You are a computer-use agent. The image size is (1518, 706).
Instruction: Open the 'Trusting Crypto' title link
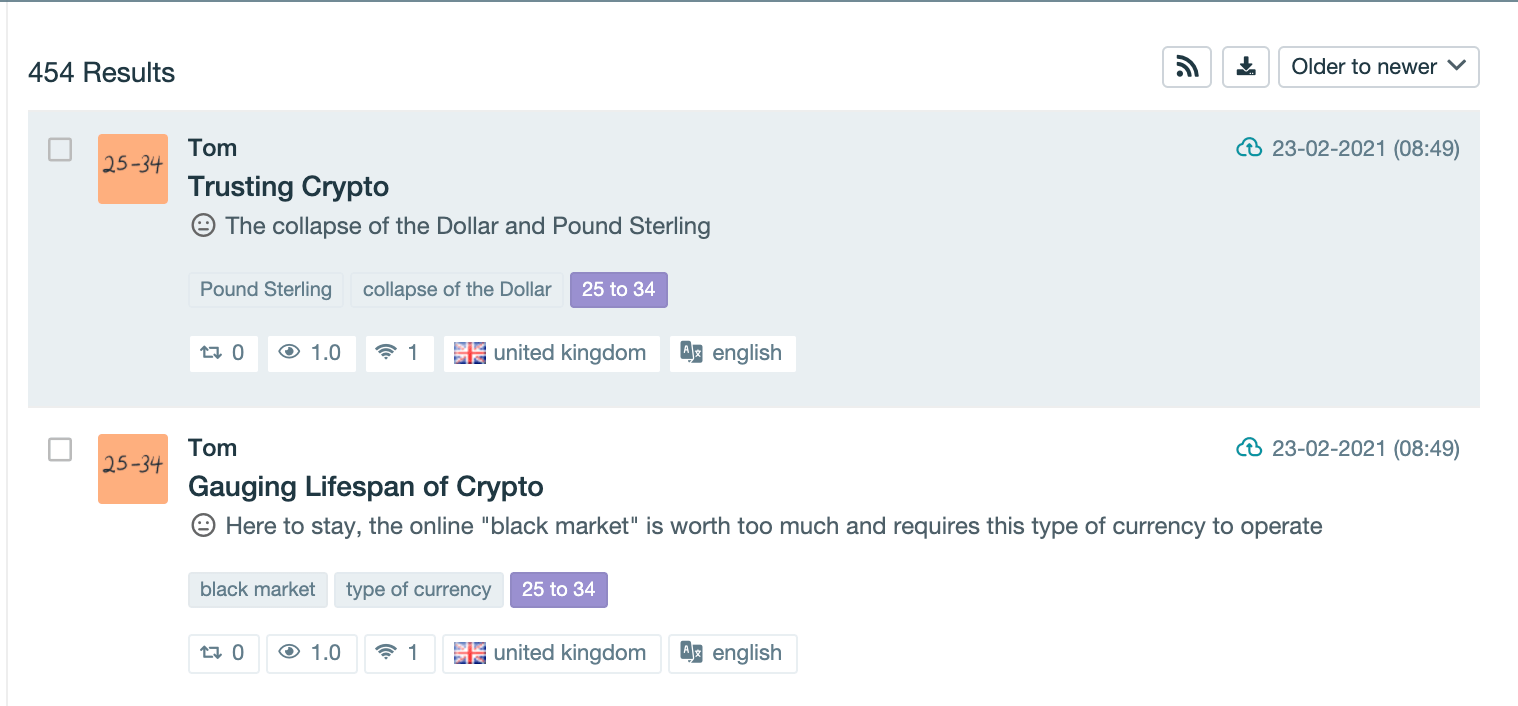pyautogui.click(x=288, y=187)
